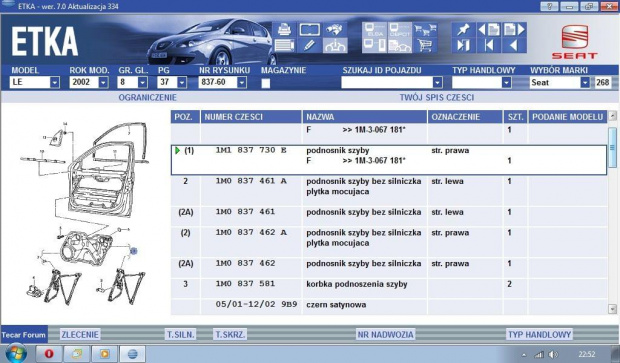Expand the SZUKAJ ID POJAZDU dropdown
620x363 pixels.
click(x=437, y=82)
